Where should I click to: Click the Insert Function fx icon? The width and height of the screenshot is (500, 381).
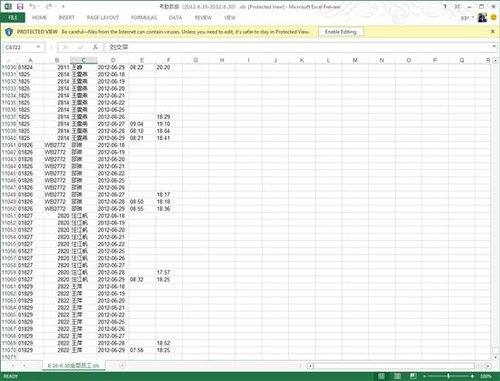click(x=95, y=47)
